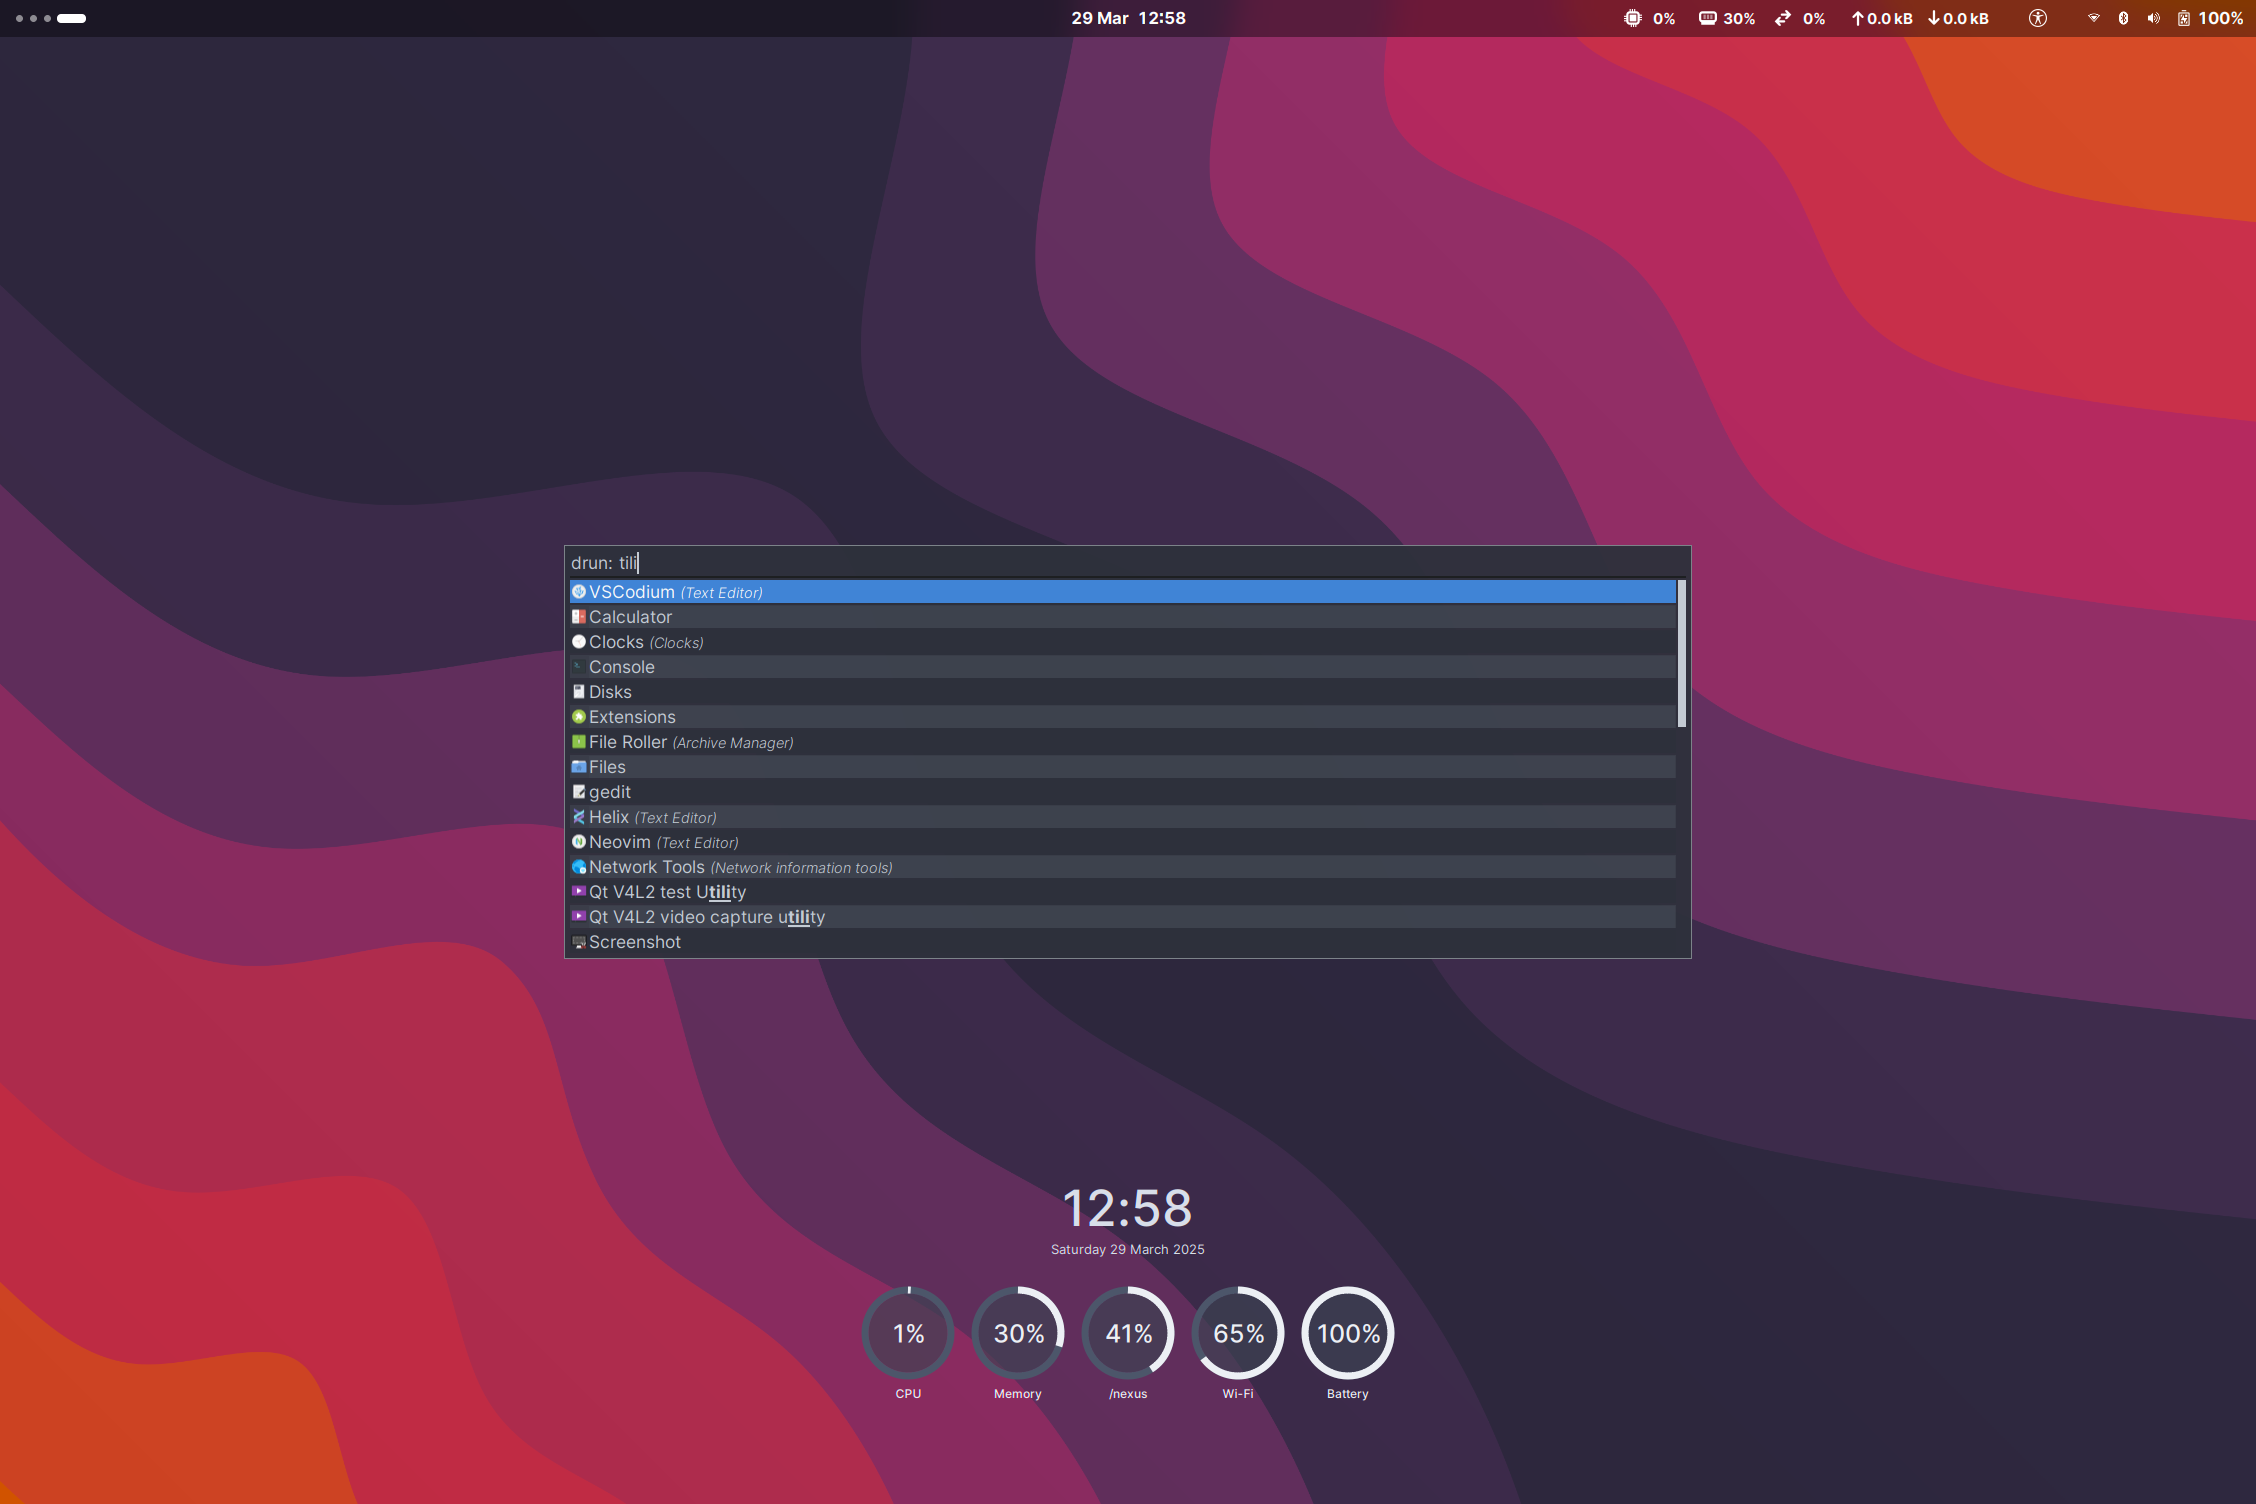Select the Disks entry
This screenshot has height=1504, width=2256.
pos(1122,692)
